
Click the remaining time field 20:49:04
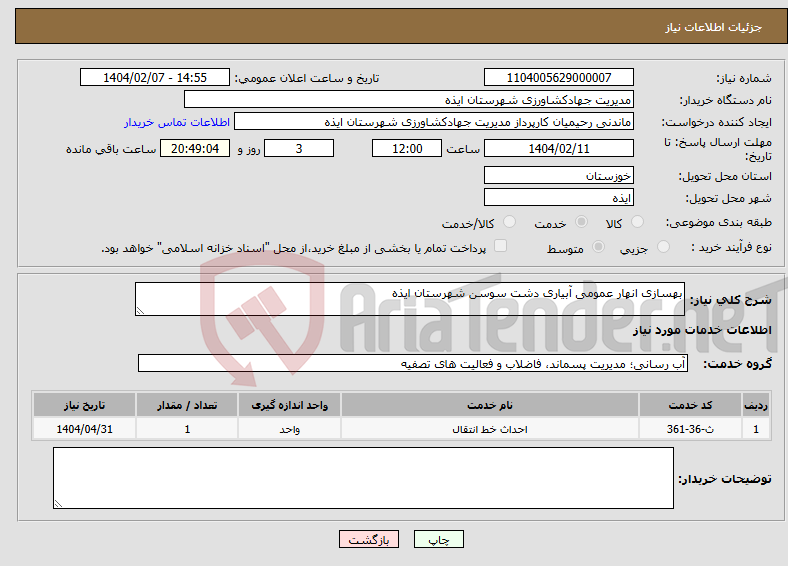click(x=195, y=148)
